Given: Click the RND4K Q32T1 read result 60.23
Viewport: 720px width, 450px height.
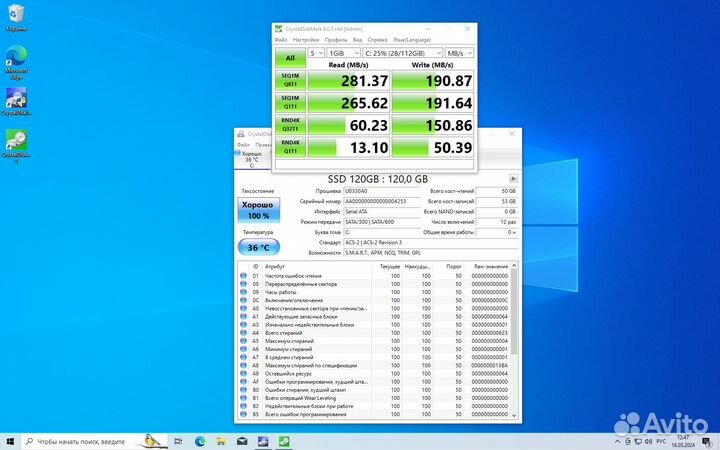Looking at the screenshot, I should (349, 125).
